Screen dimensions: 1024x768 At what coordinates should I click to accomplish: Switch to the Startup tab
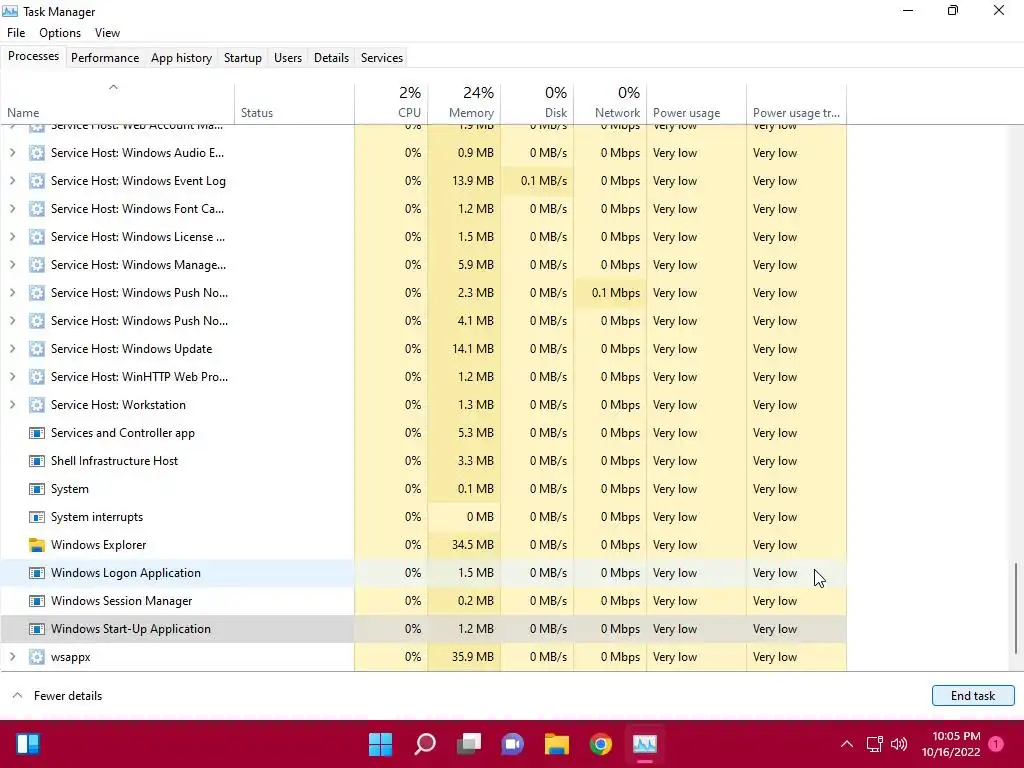pos(243,57)
